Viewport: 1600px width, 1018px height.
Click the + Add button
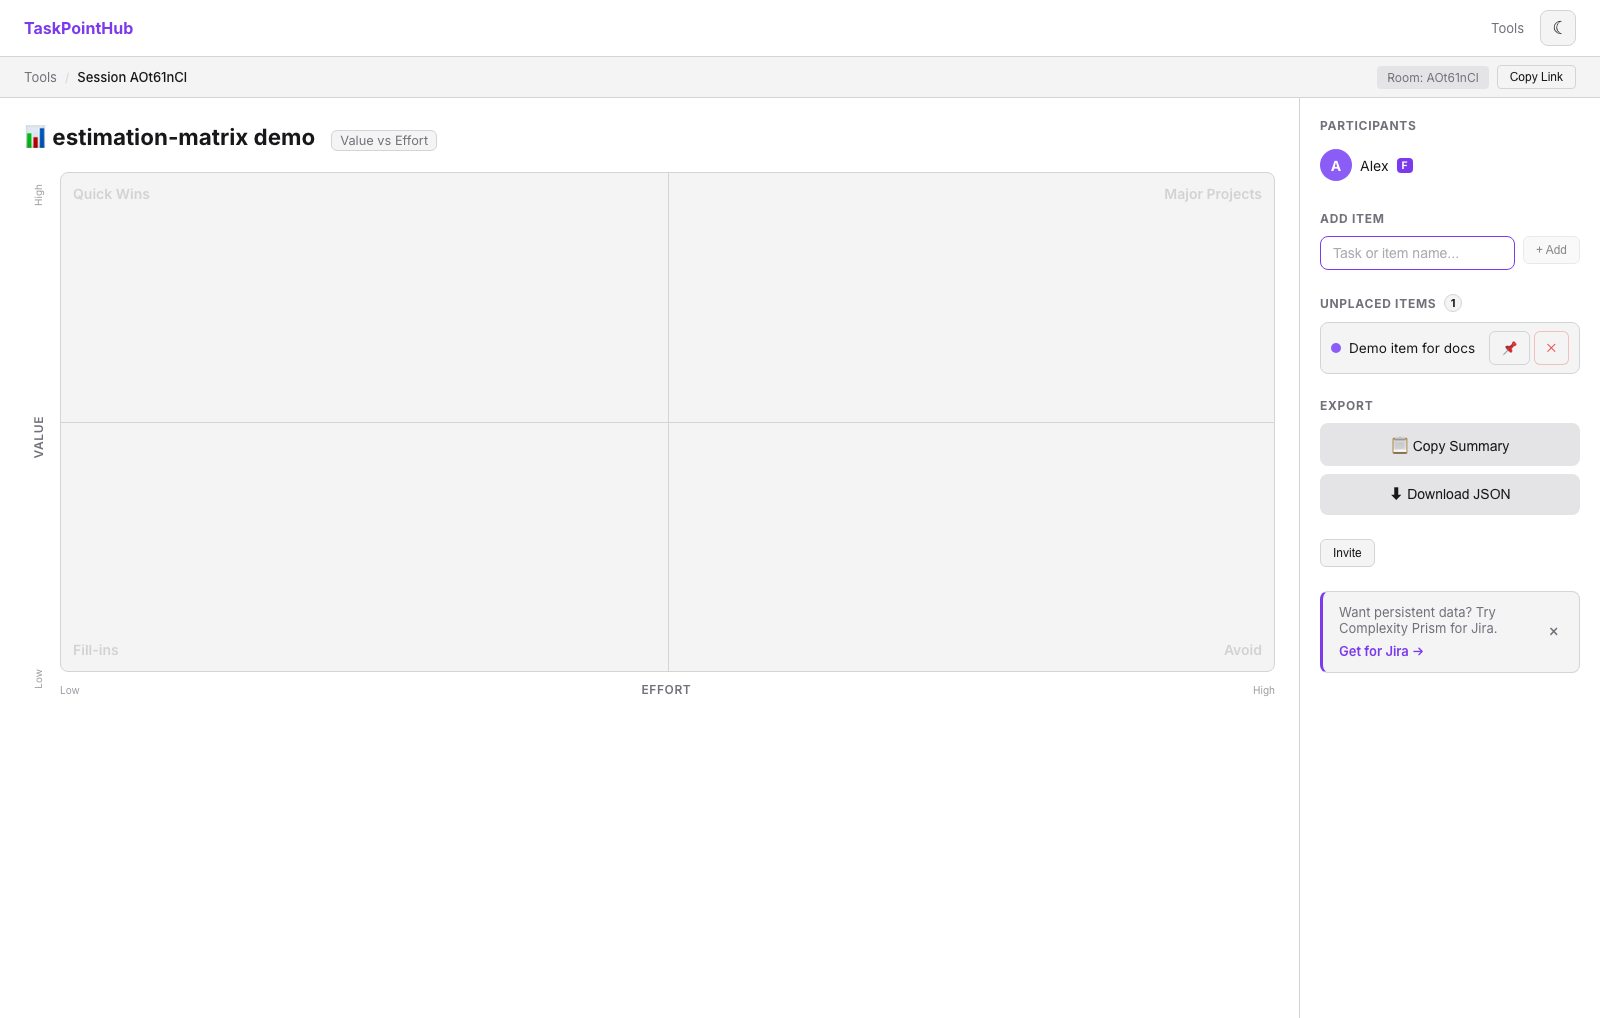click(x=1551, y=250)
